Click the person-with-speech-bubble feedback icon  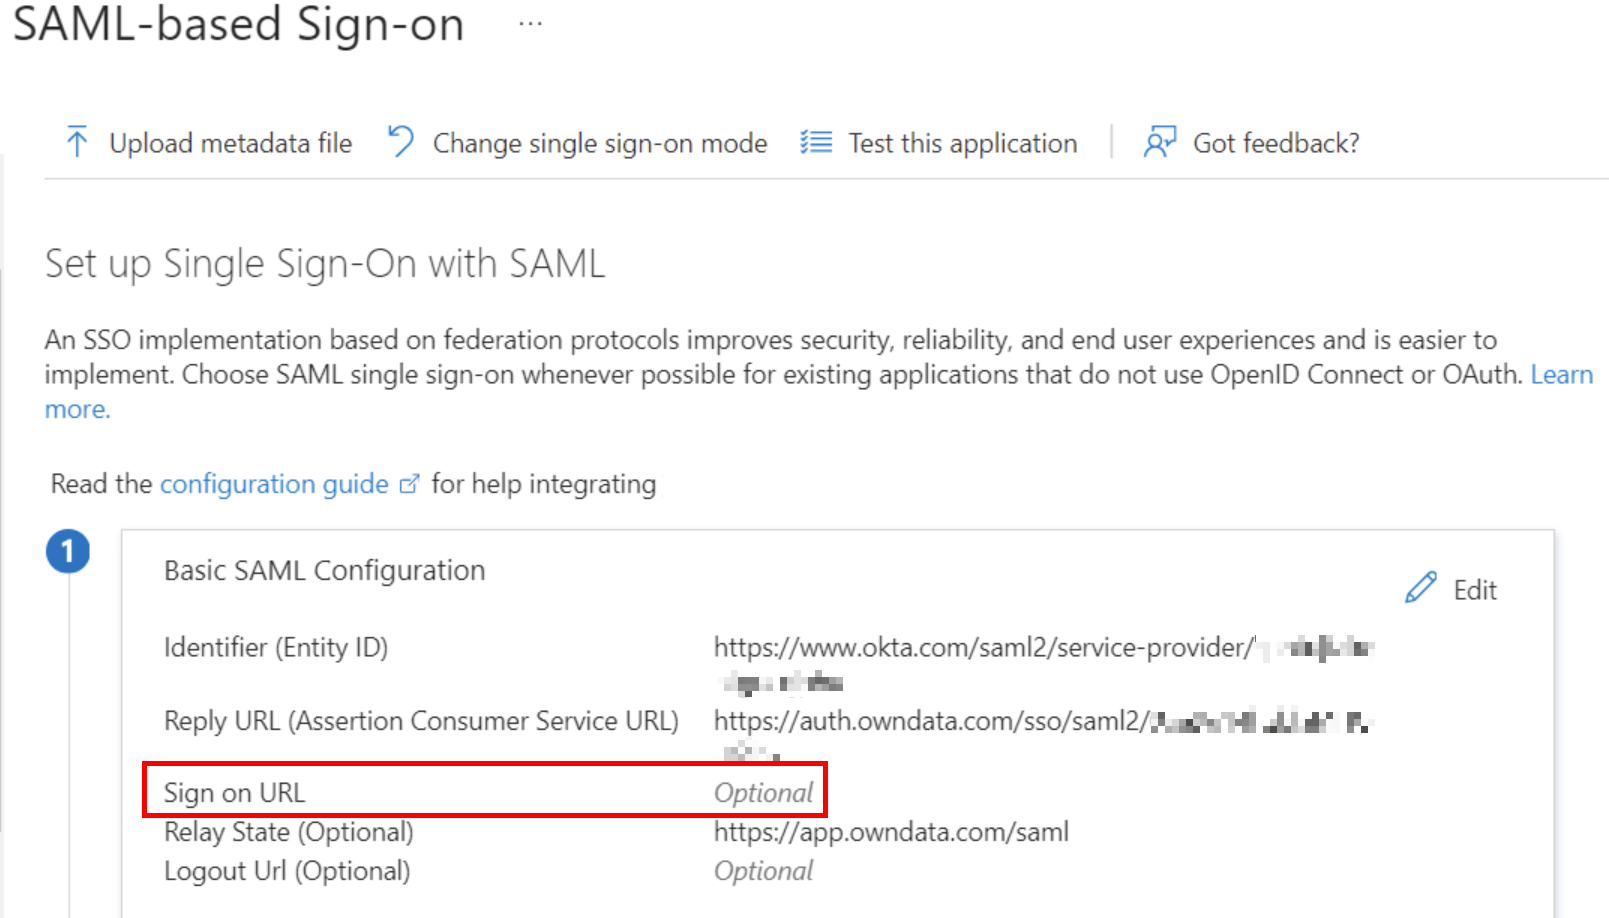(x=1160, y=142)
